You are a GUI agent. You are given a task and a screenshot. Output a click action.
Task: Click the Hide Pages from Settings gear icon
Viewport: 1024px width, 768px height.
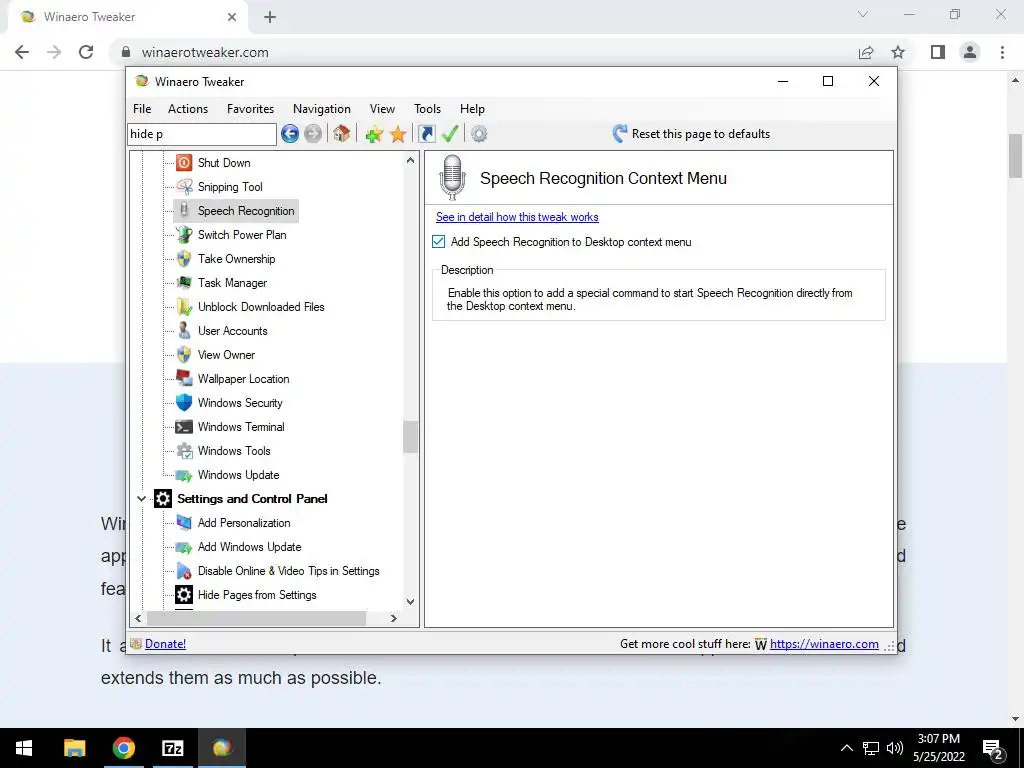184,595
